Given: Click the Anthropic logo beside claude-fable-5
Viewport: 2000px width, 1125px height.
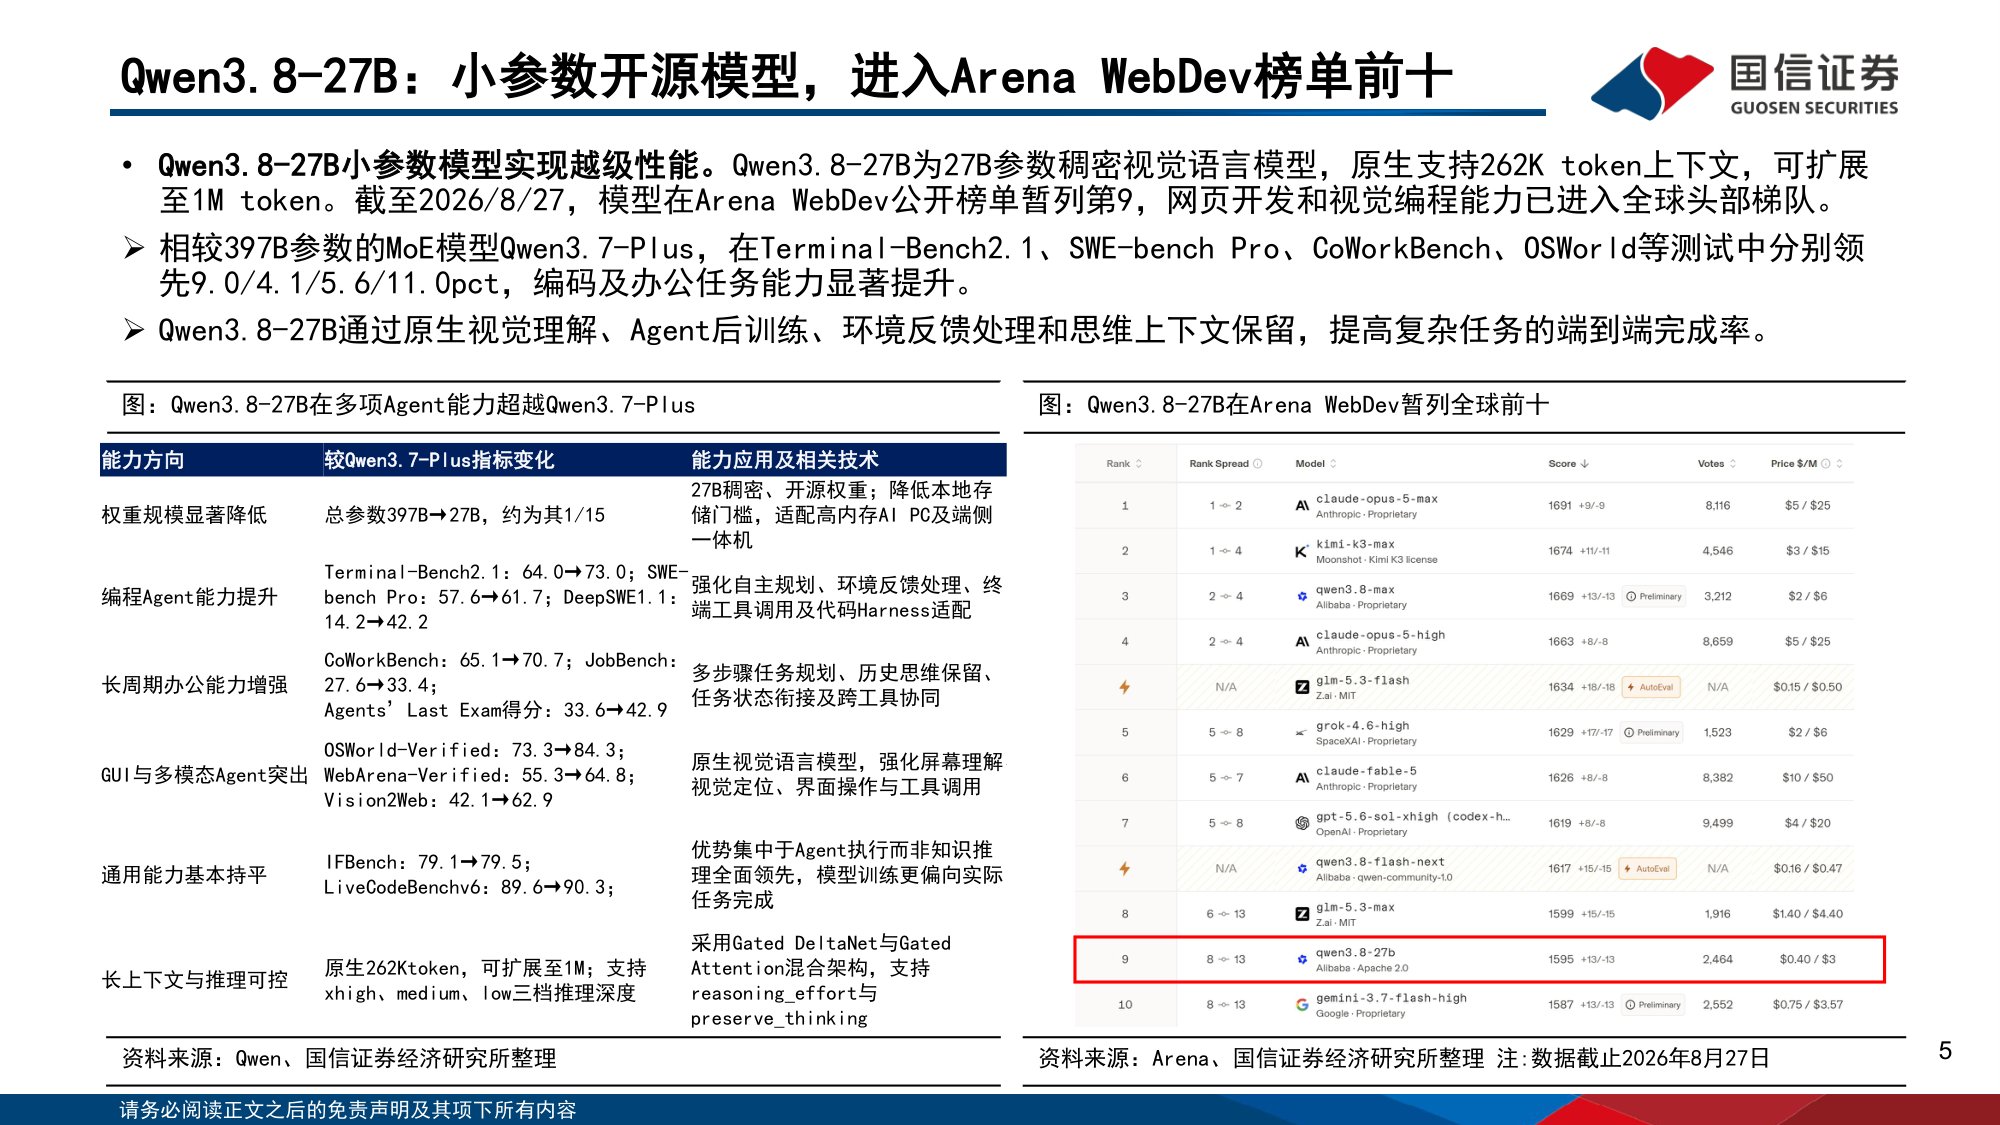Looking at the screenshot, I should tap(1302, 778).
